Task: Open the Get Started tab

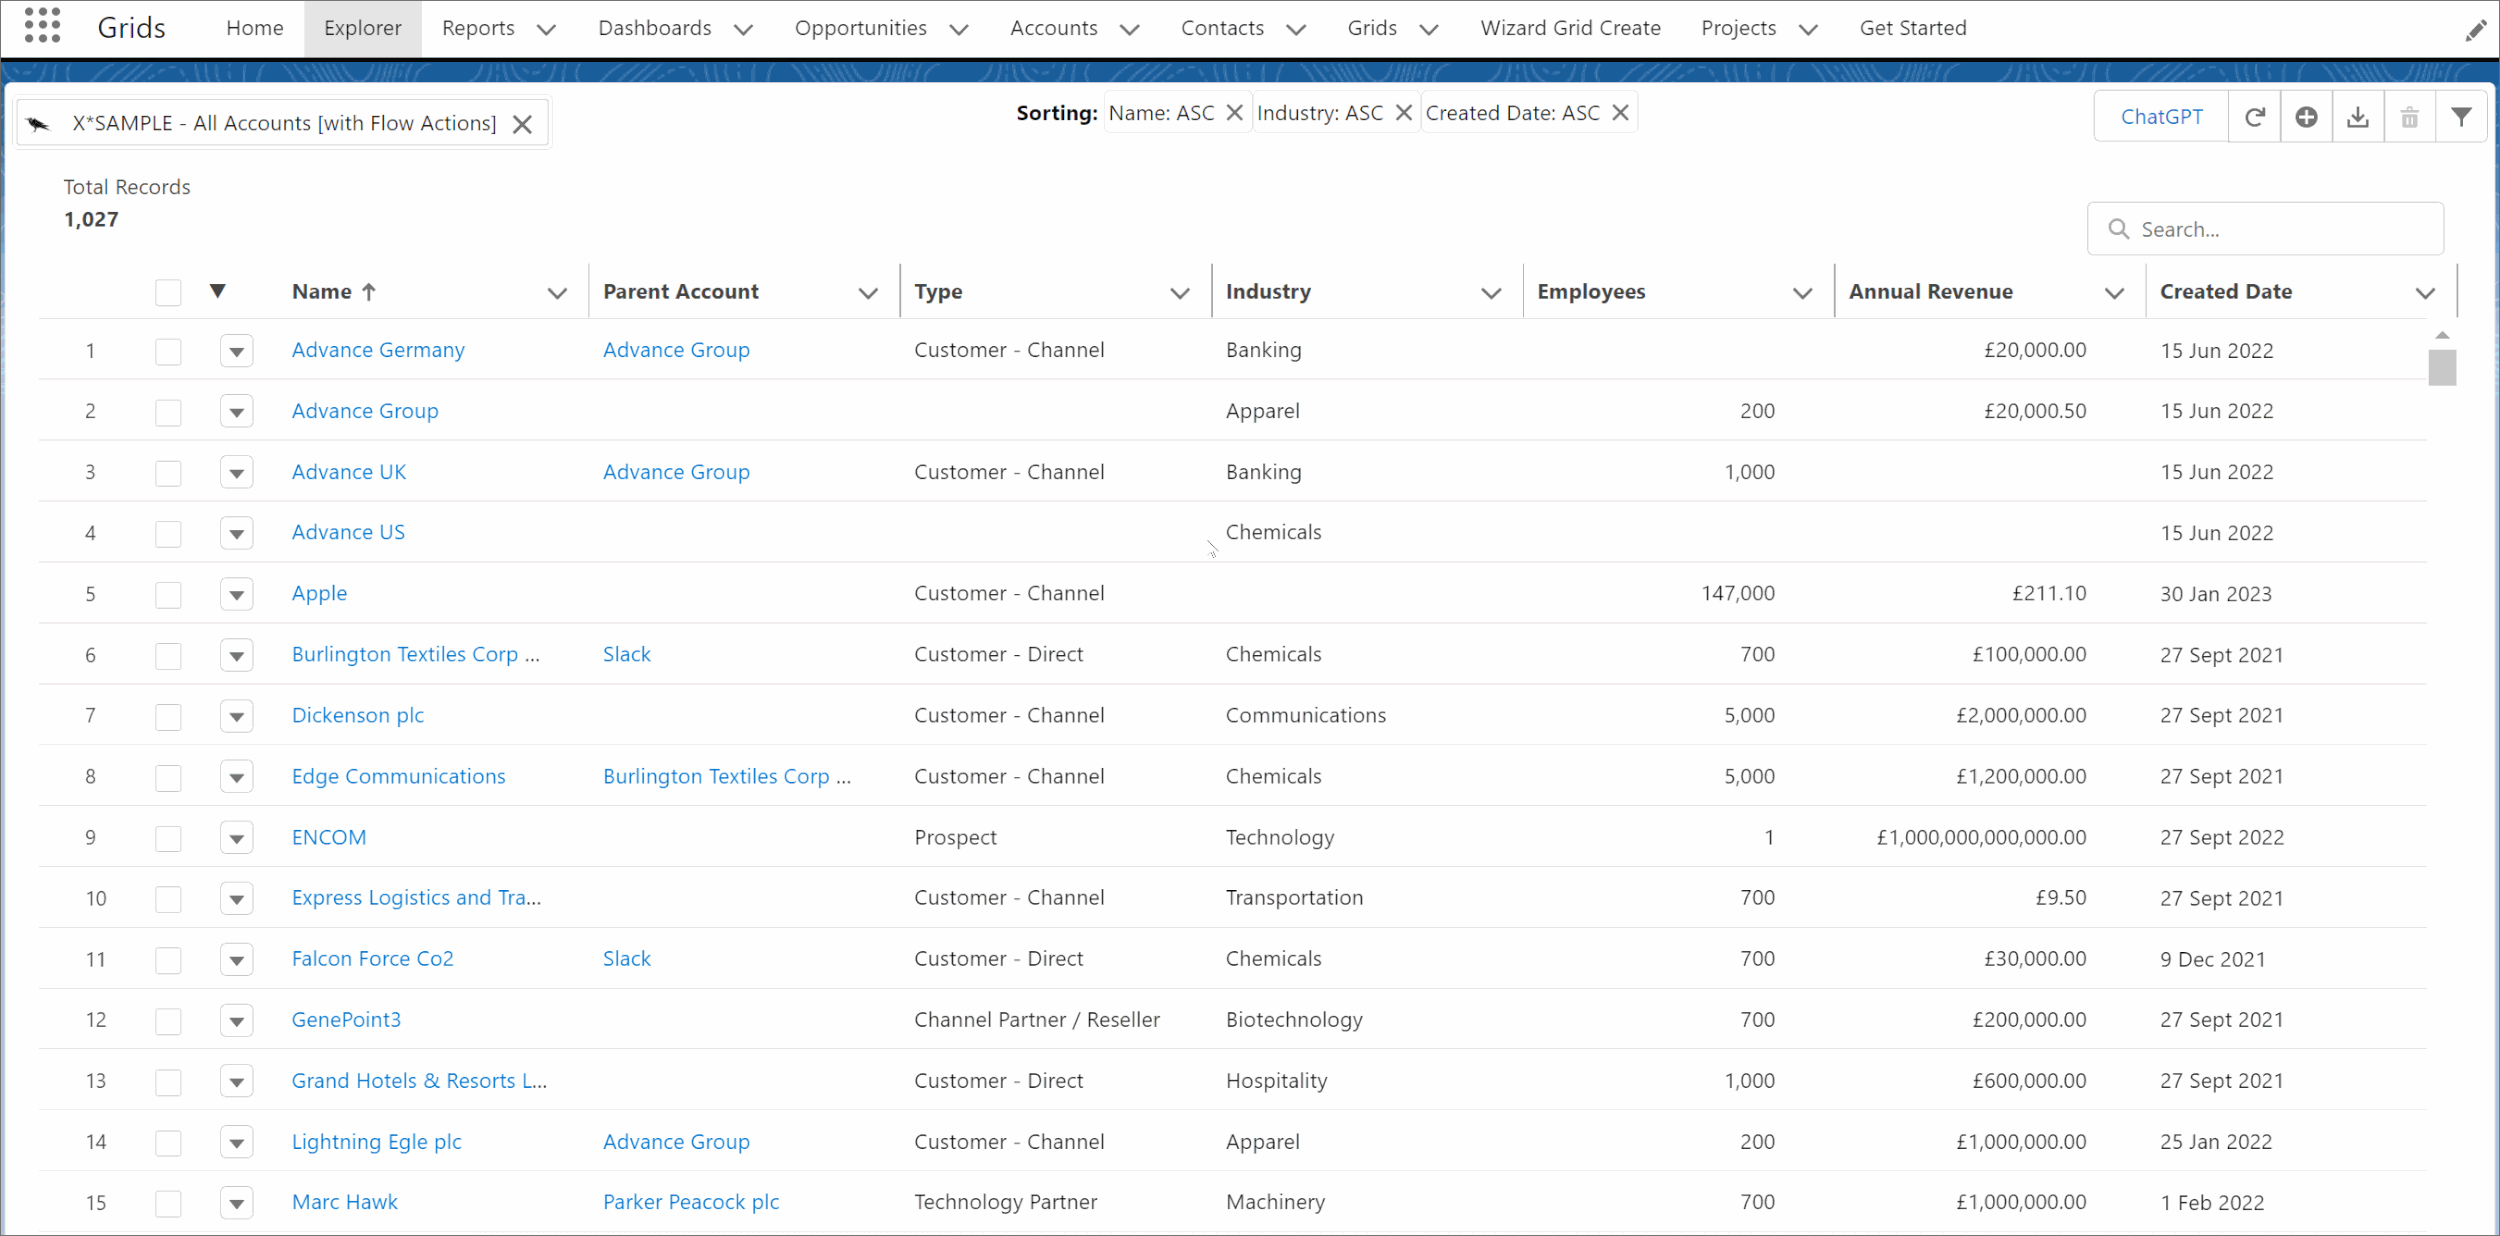Action: click(1913, 28)
